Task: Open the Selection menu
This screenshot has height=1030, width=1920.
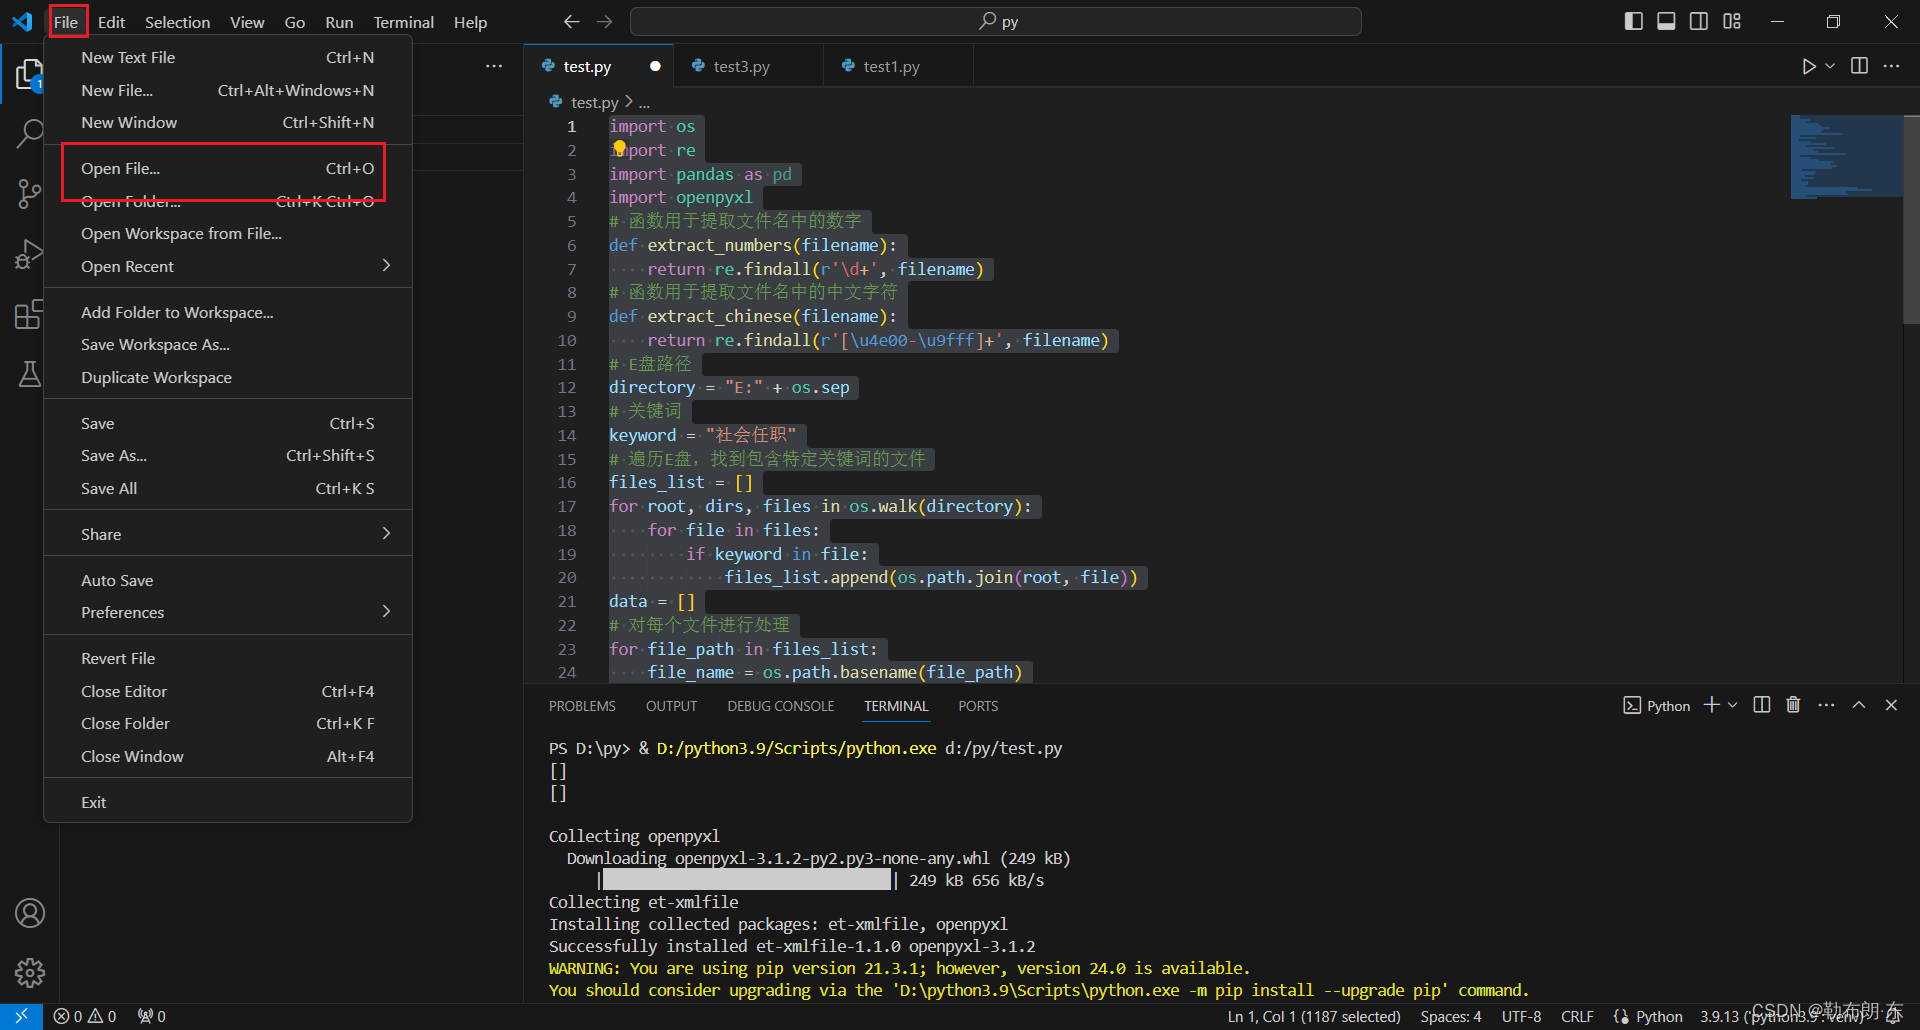Action: 177,21
